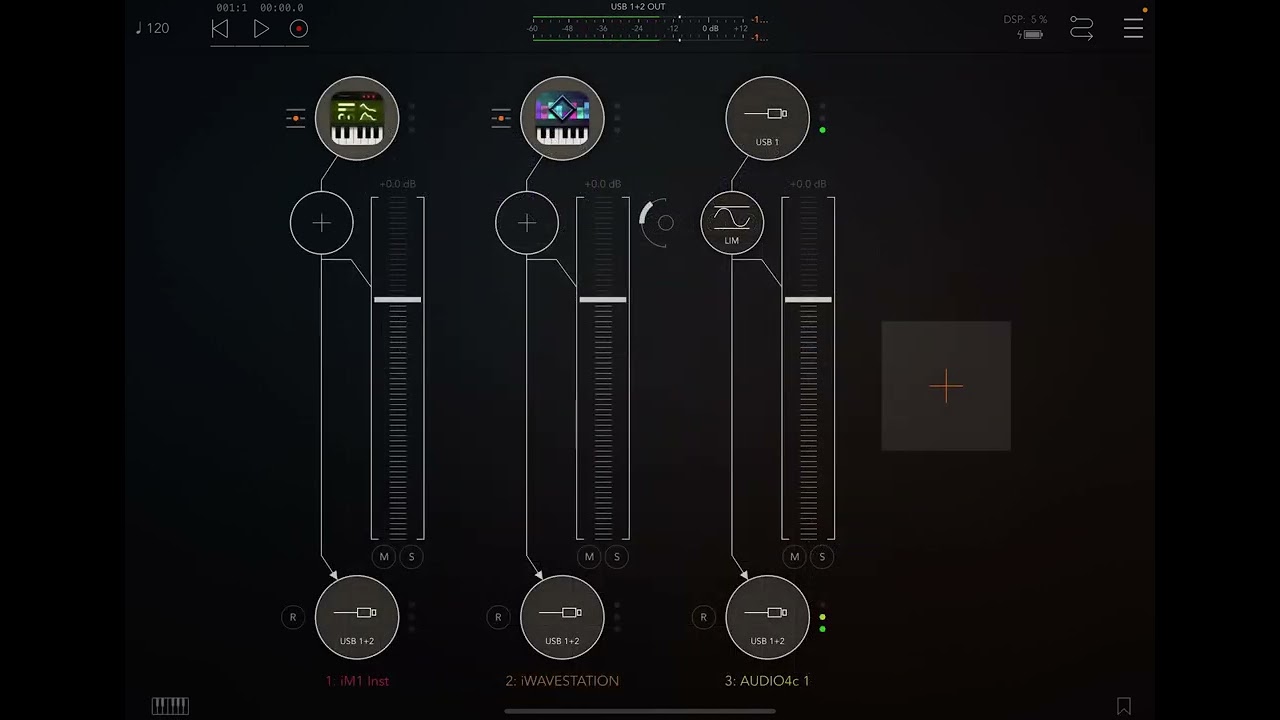The image size is (1280, 720).
Task: Open USB 1+2 output of iM1 channel
Action: pos(357,617)
